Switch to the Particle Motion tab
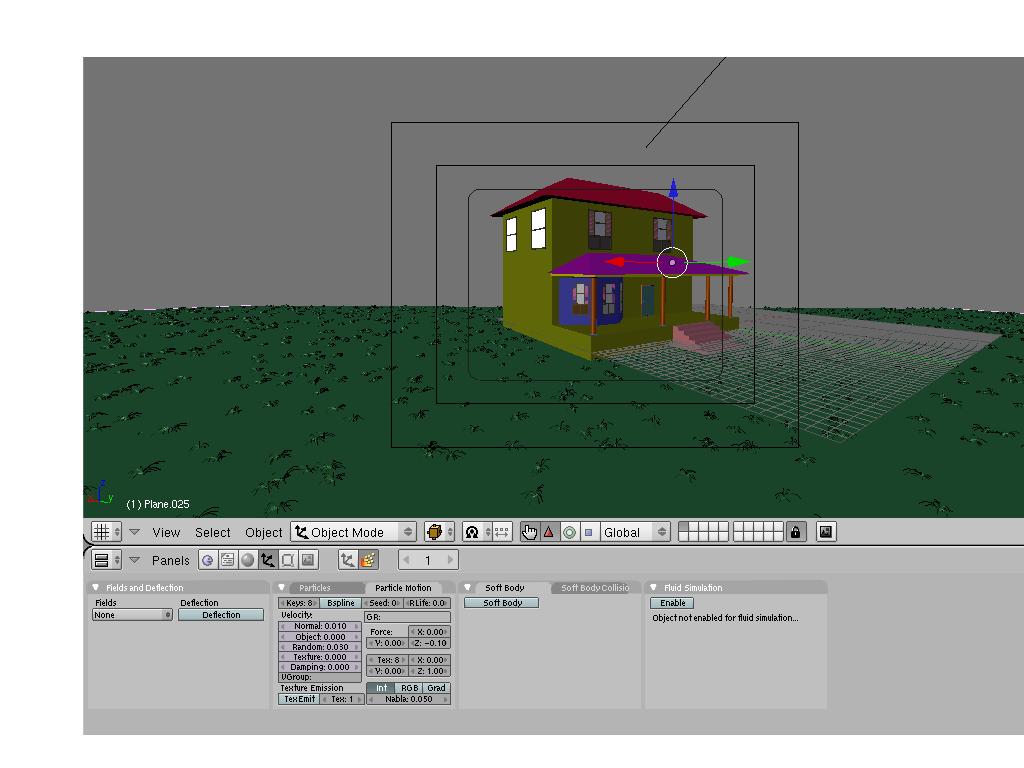 (x=403, y=588)
